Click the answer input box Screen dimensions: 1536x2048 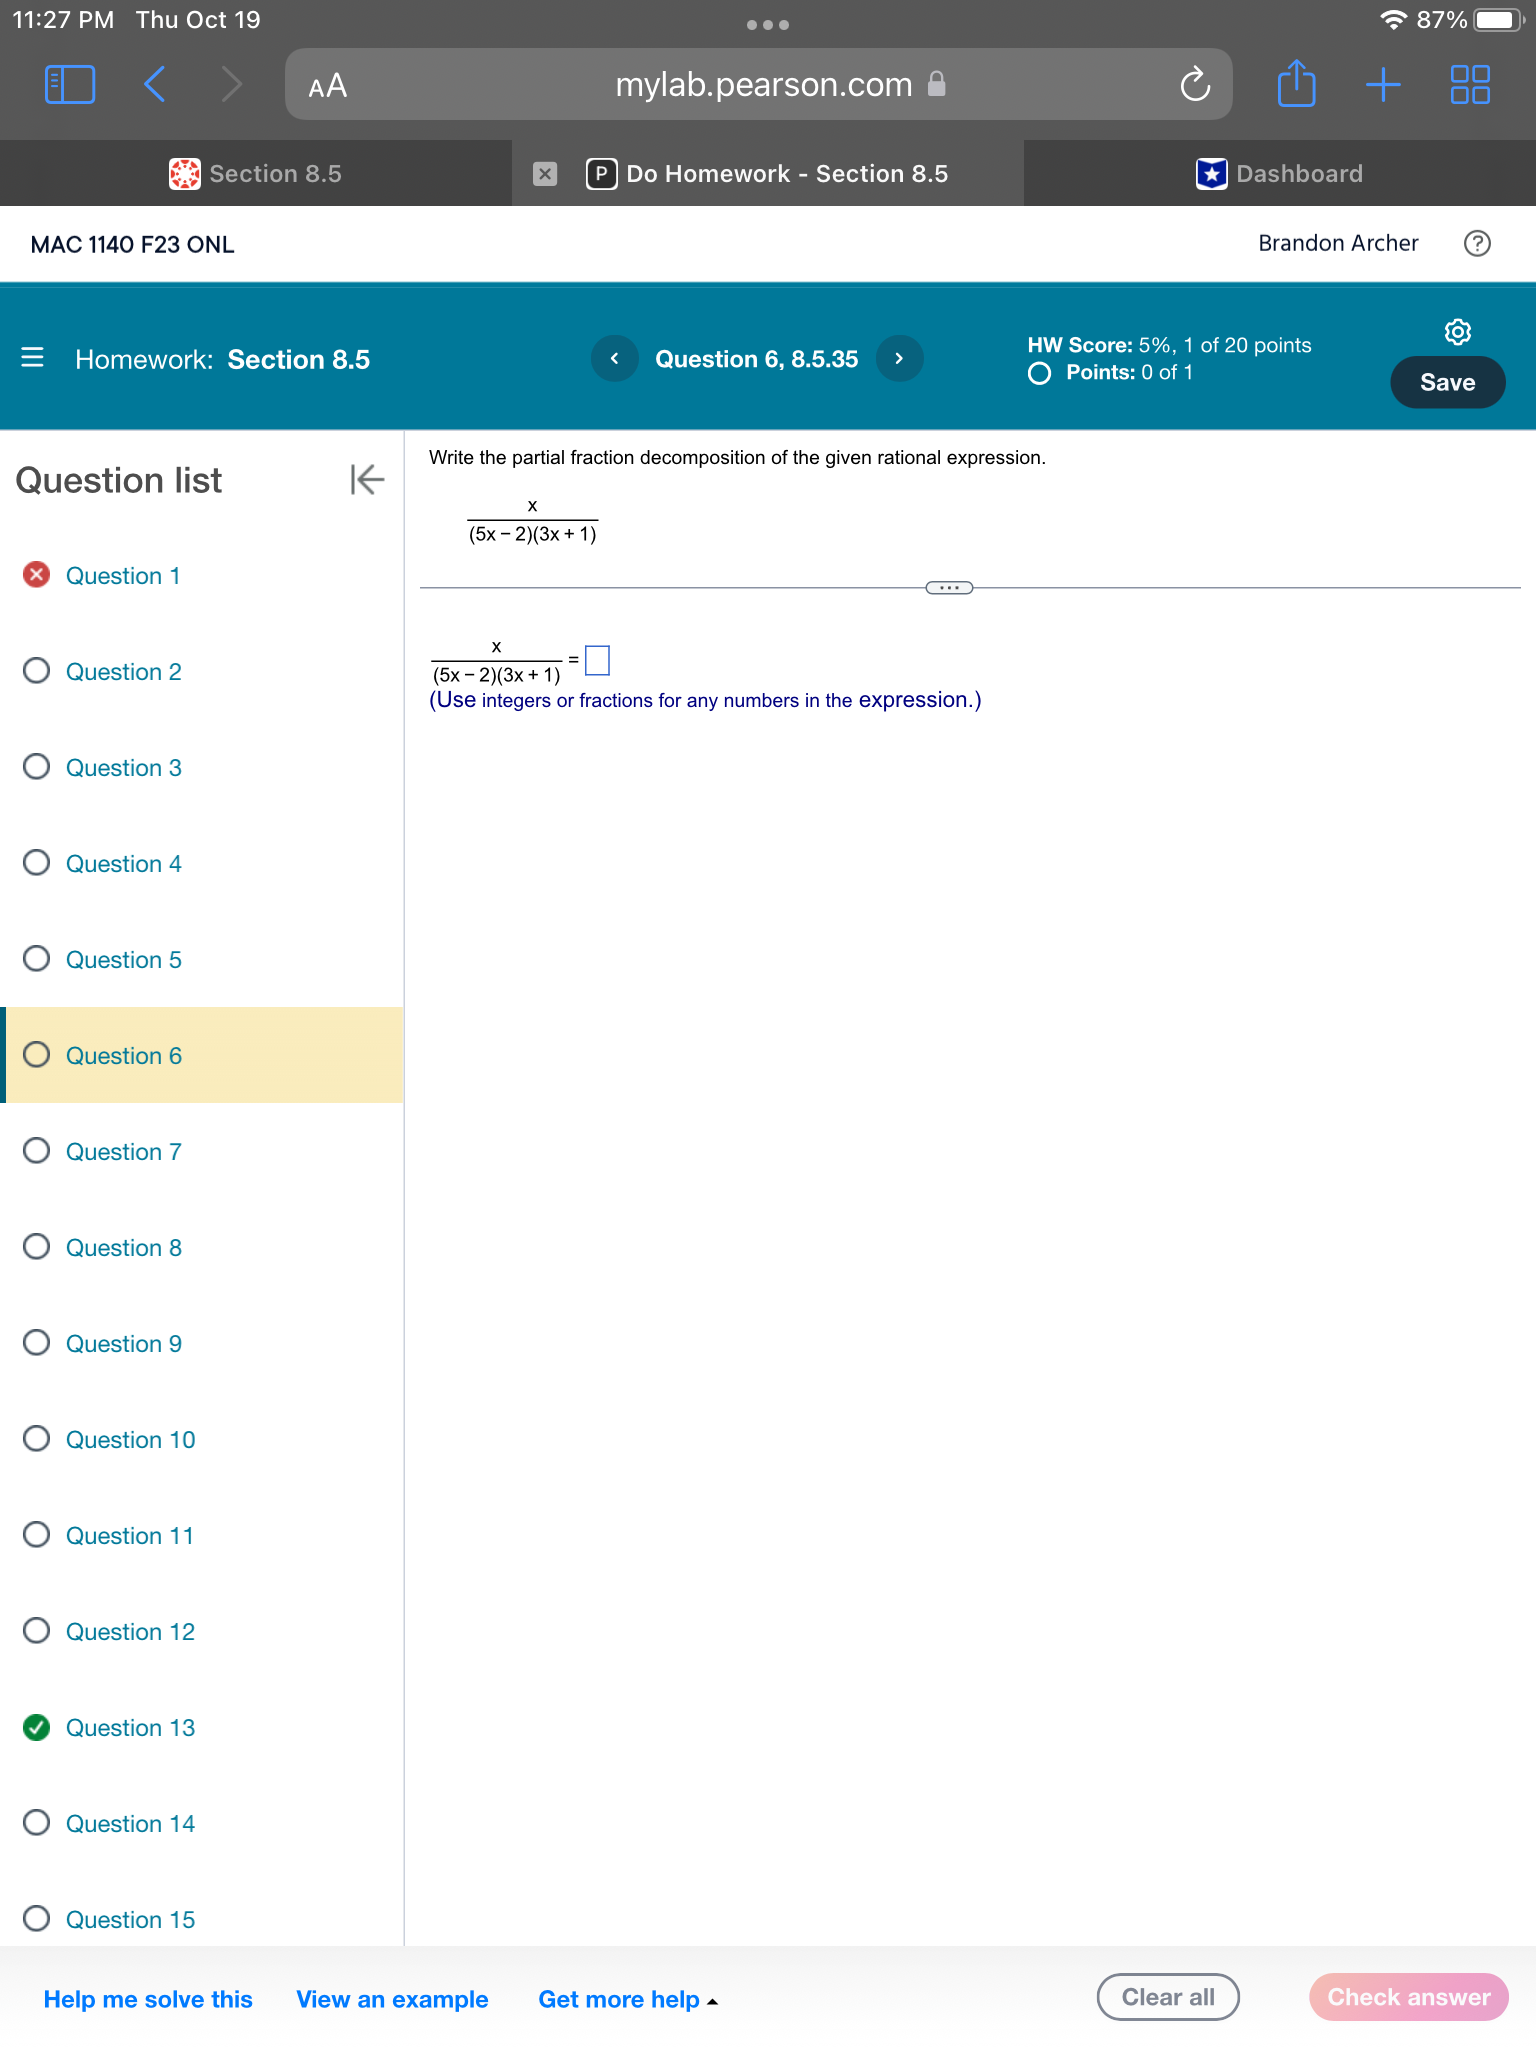pyautogui.click(x=597, y=660)
